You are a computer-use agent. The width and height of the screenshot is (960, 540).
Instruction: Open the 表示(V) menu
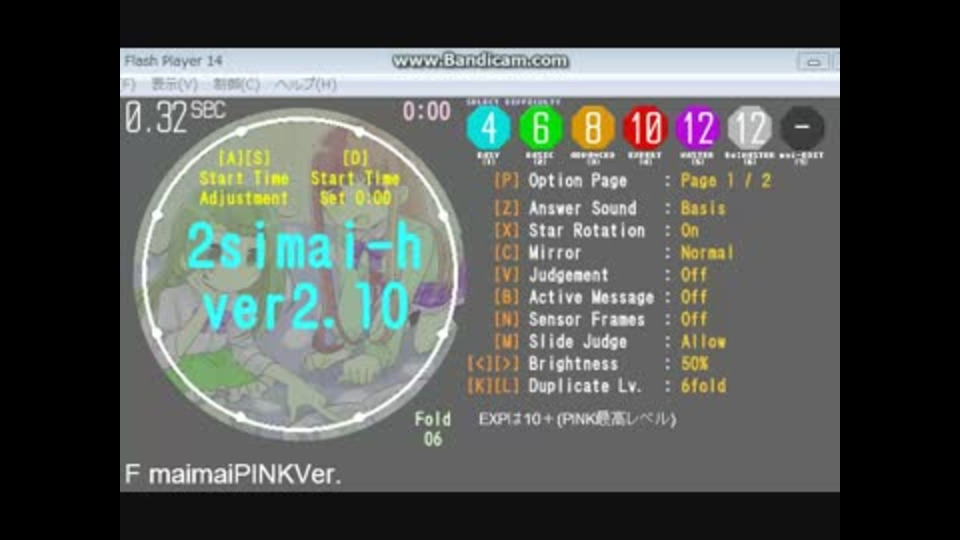174,84
